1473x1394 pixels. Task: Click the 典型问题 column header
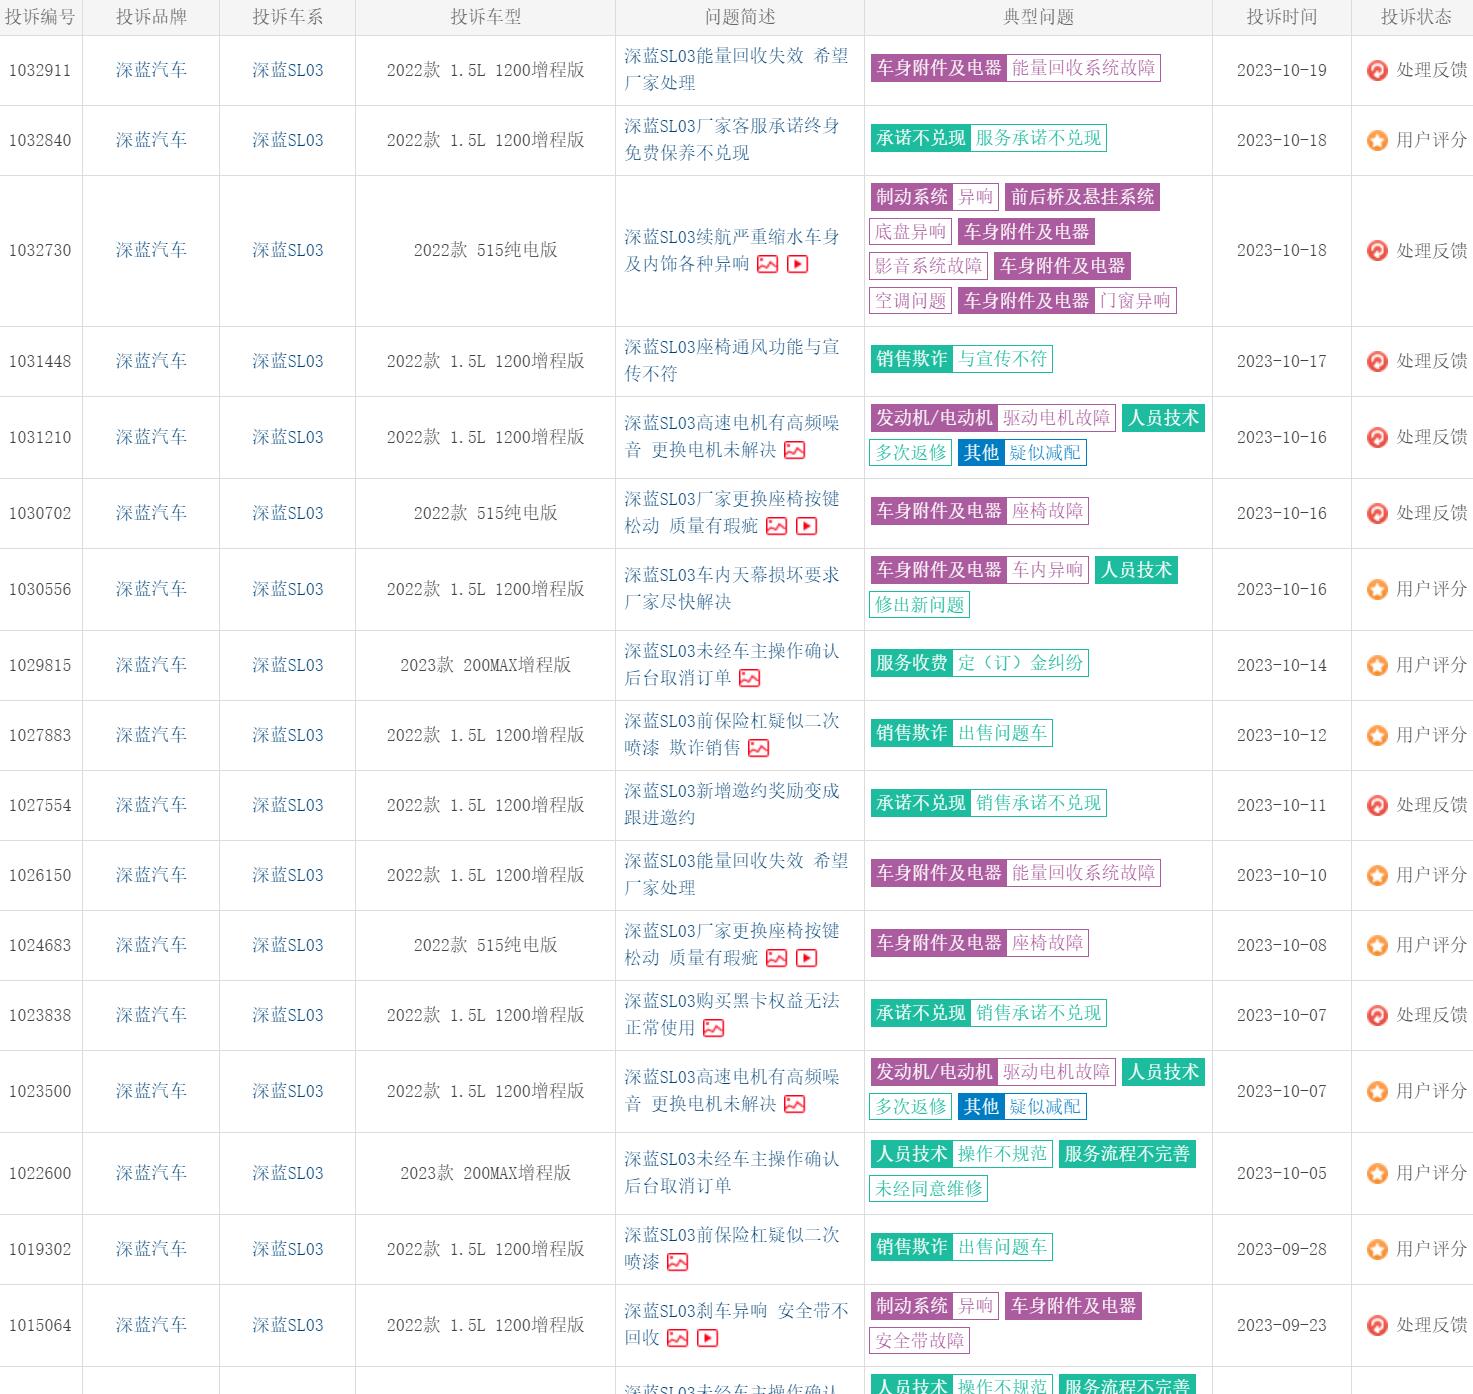coord(1038,17)
